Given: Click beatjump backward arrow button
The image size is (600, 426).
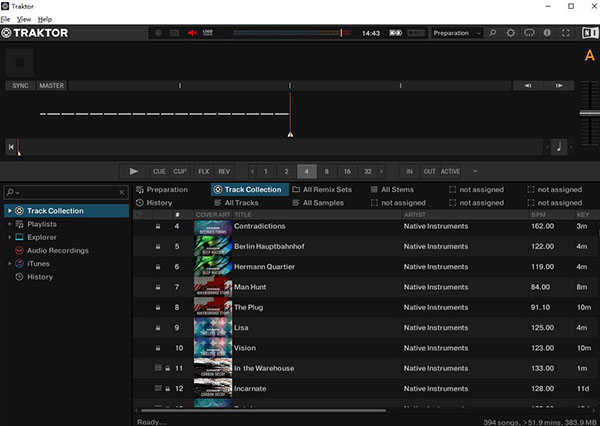Looking at the screenshot, I should [528, 85].
